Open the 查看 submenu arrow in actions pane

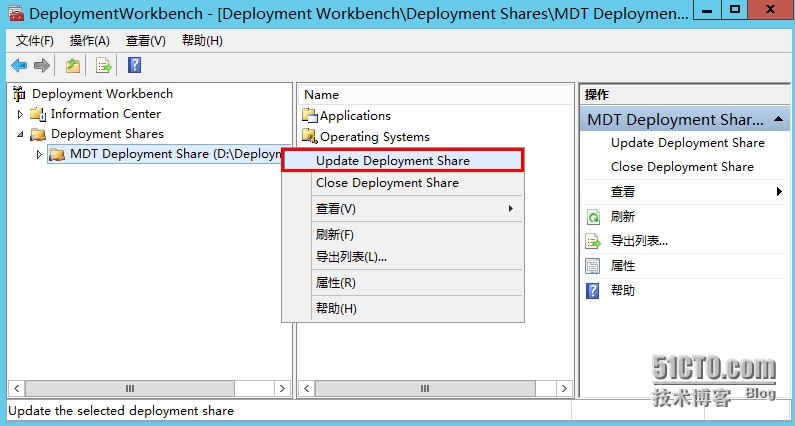779,192
